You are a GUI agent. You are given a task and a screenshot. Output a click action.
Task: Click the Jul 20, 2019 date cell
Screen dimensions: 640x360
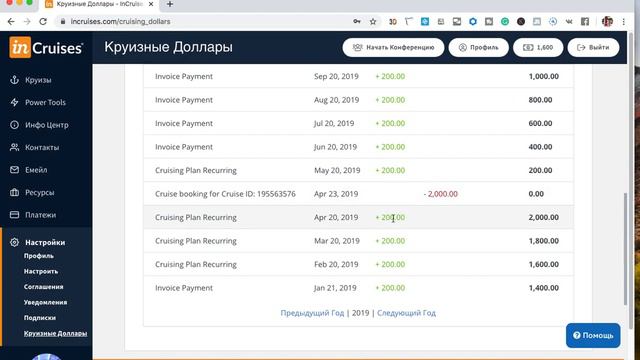pyautogui.click(x=334, y=123)
